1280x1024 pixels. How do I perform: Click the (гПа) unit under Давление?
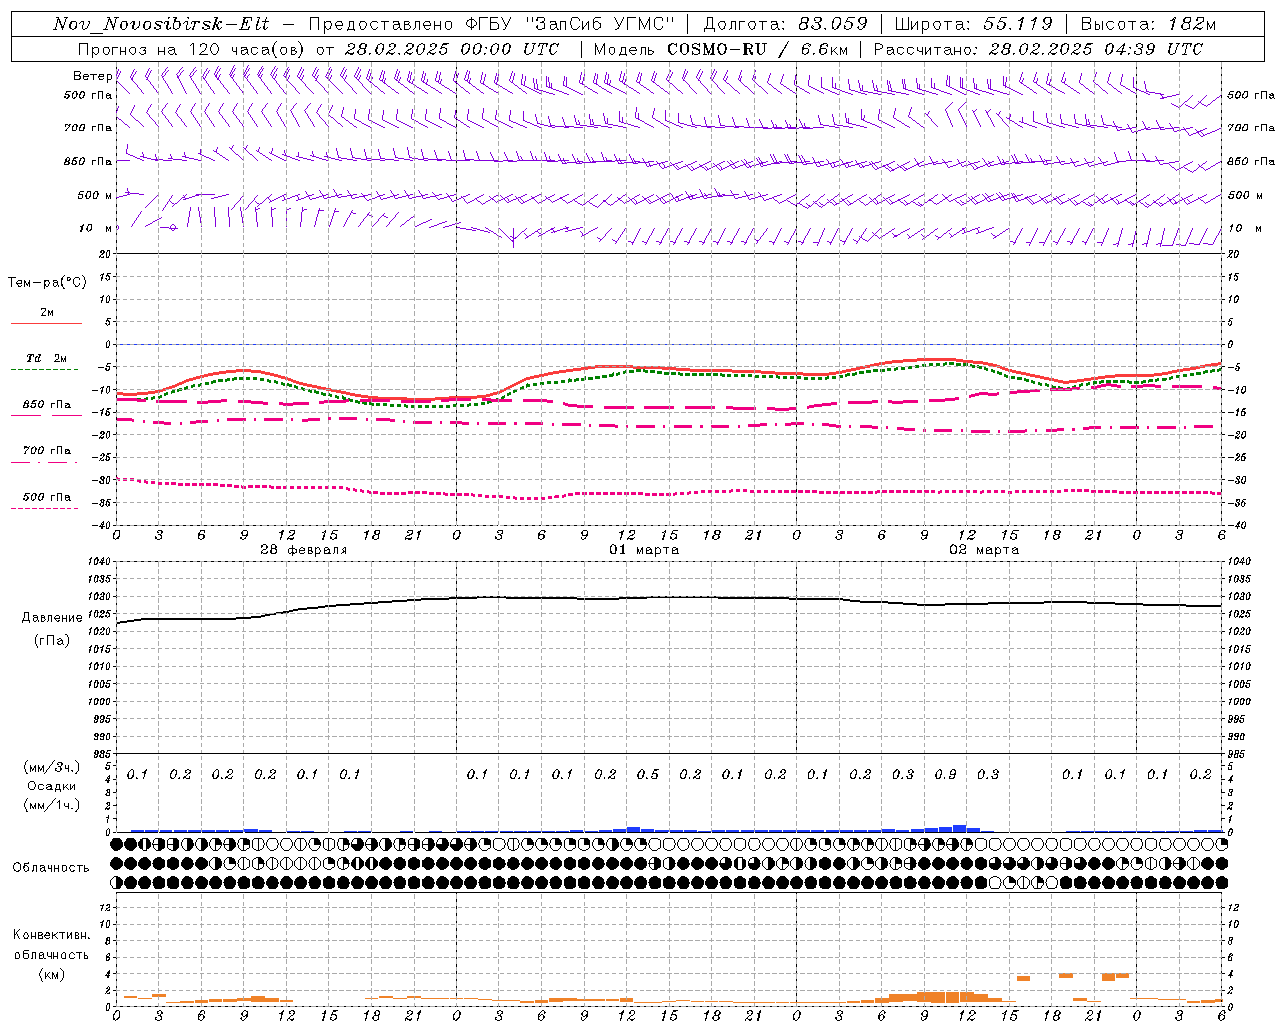tap(52, 640)
